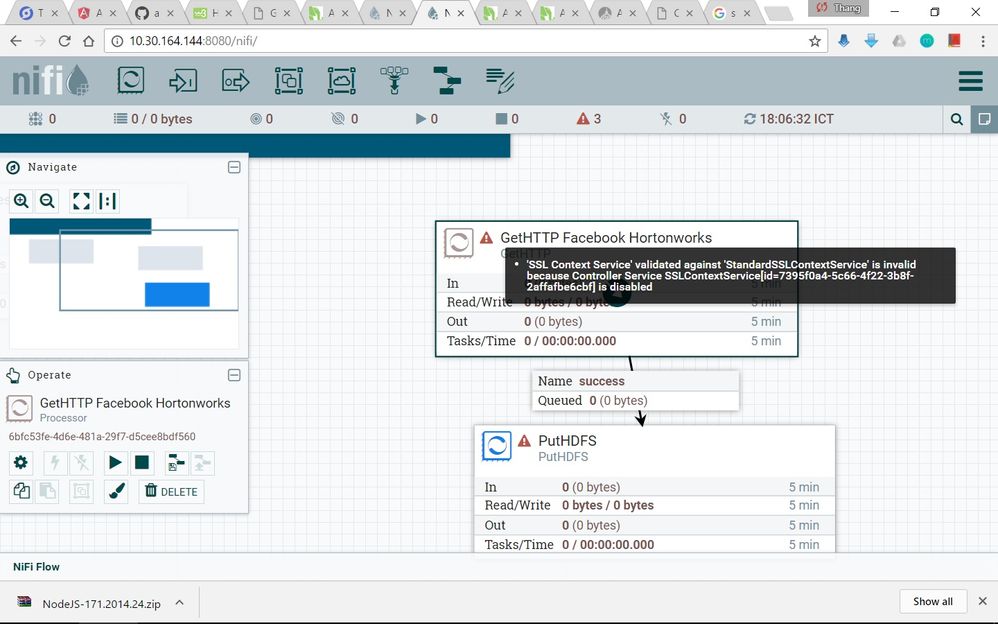Screen dimensions: 998x624
Task: Select the Funnel toolbar icon
Action: [x=394, y=81]
